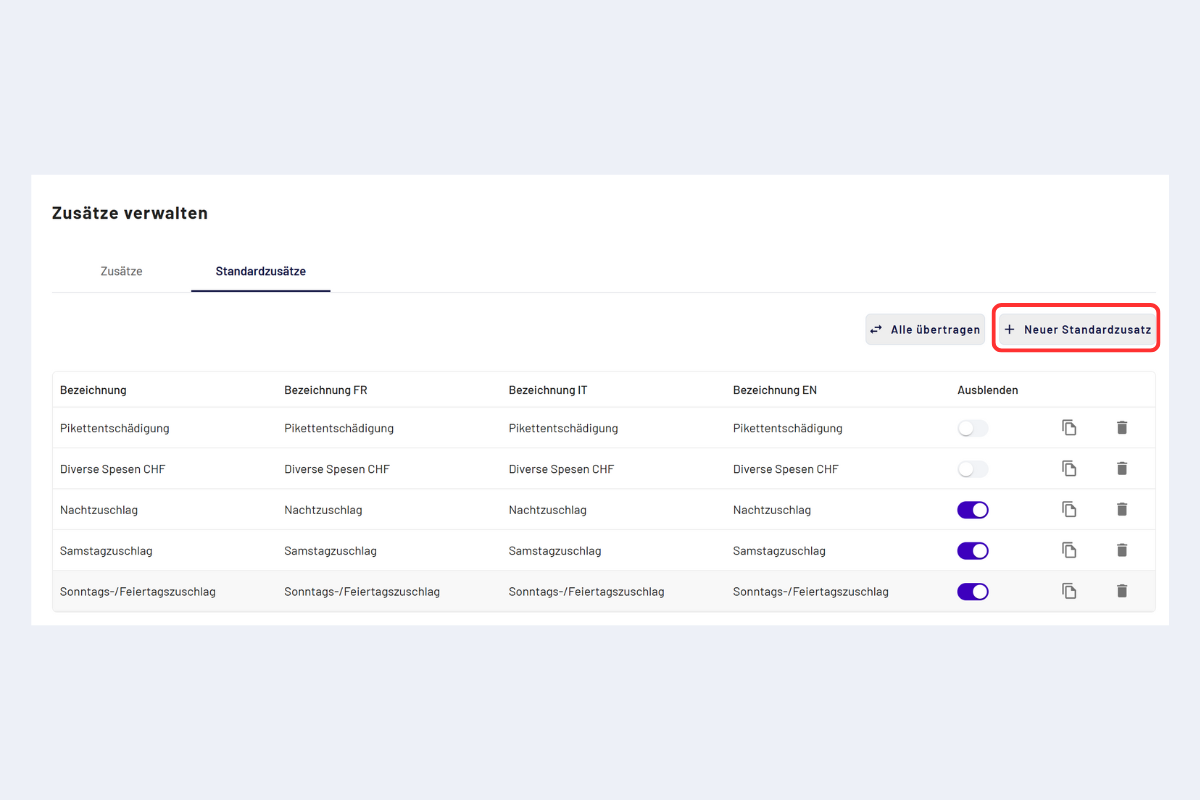The height and width of the screenshot is (800, 1200).
Task: Click the Bezeichnung FR cell for Nachtzuschlag
Action: 323,510
